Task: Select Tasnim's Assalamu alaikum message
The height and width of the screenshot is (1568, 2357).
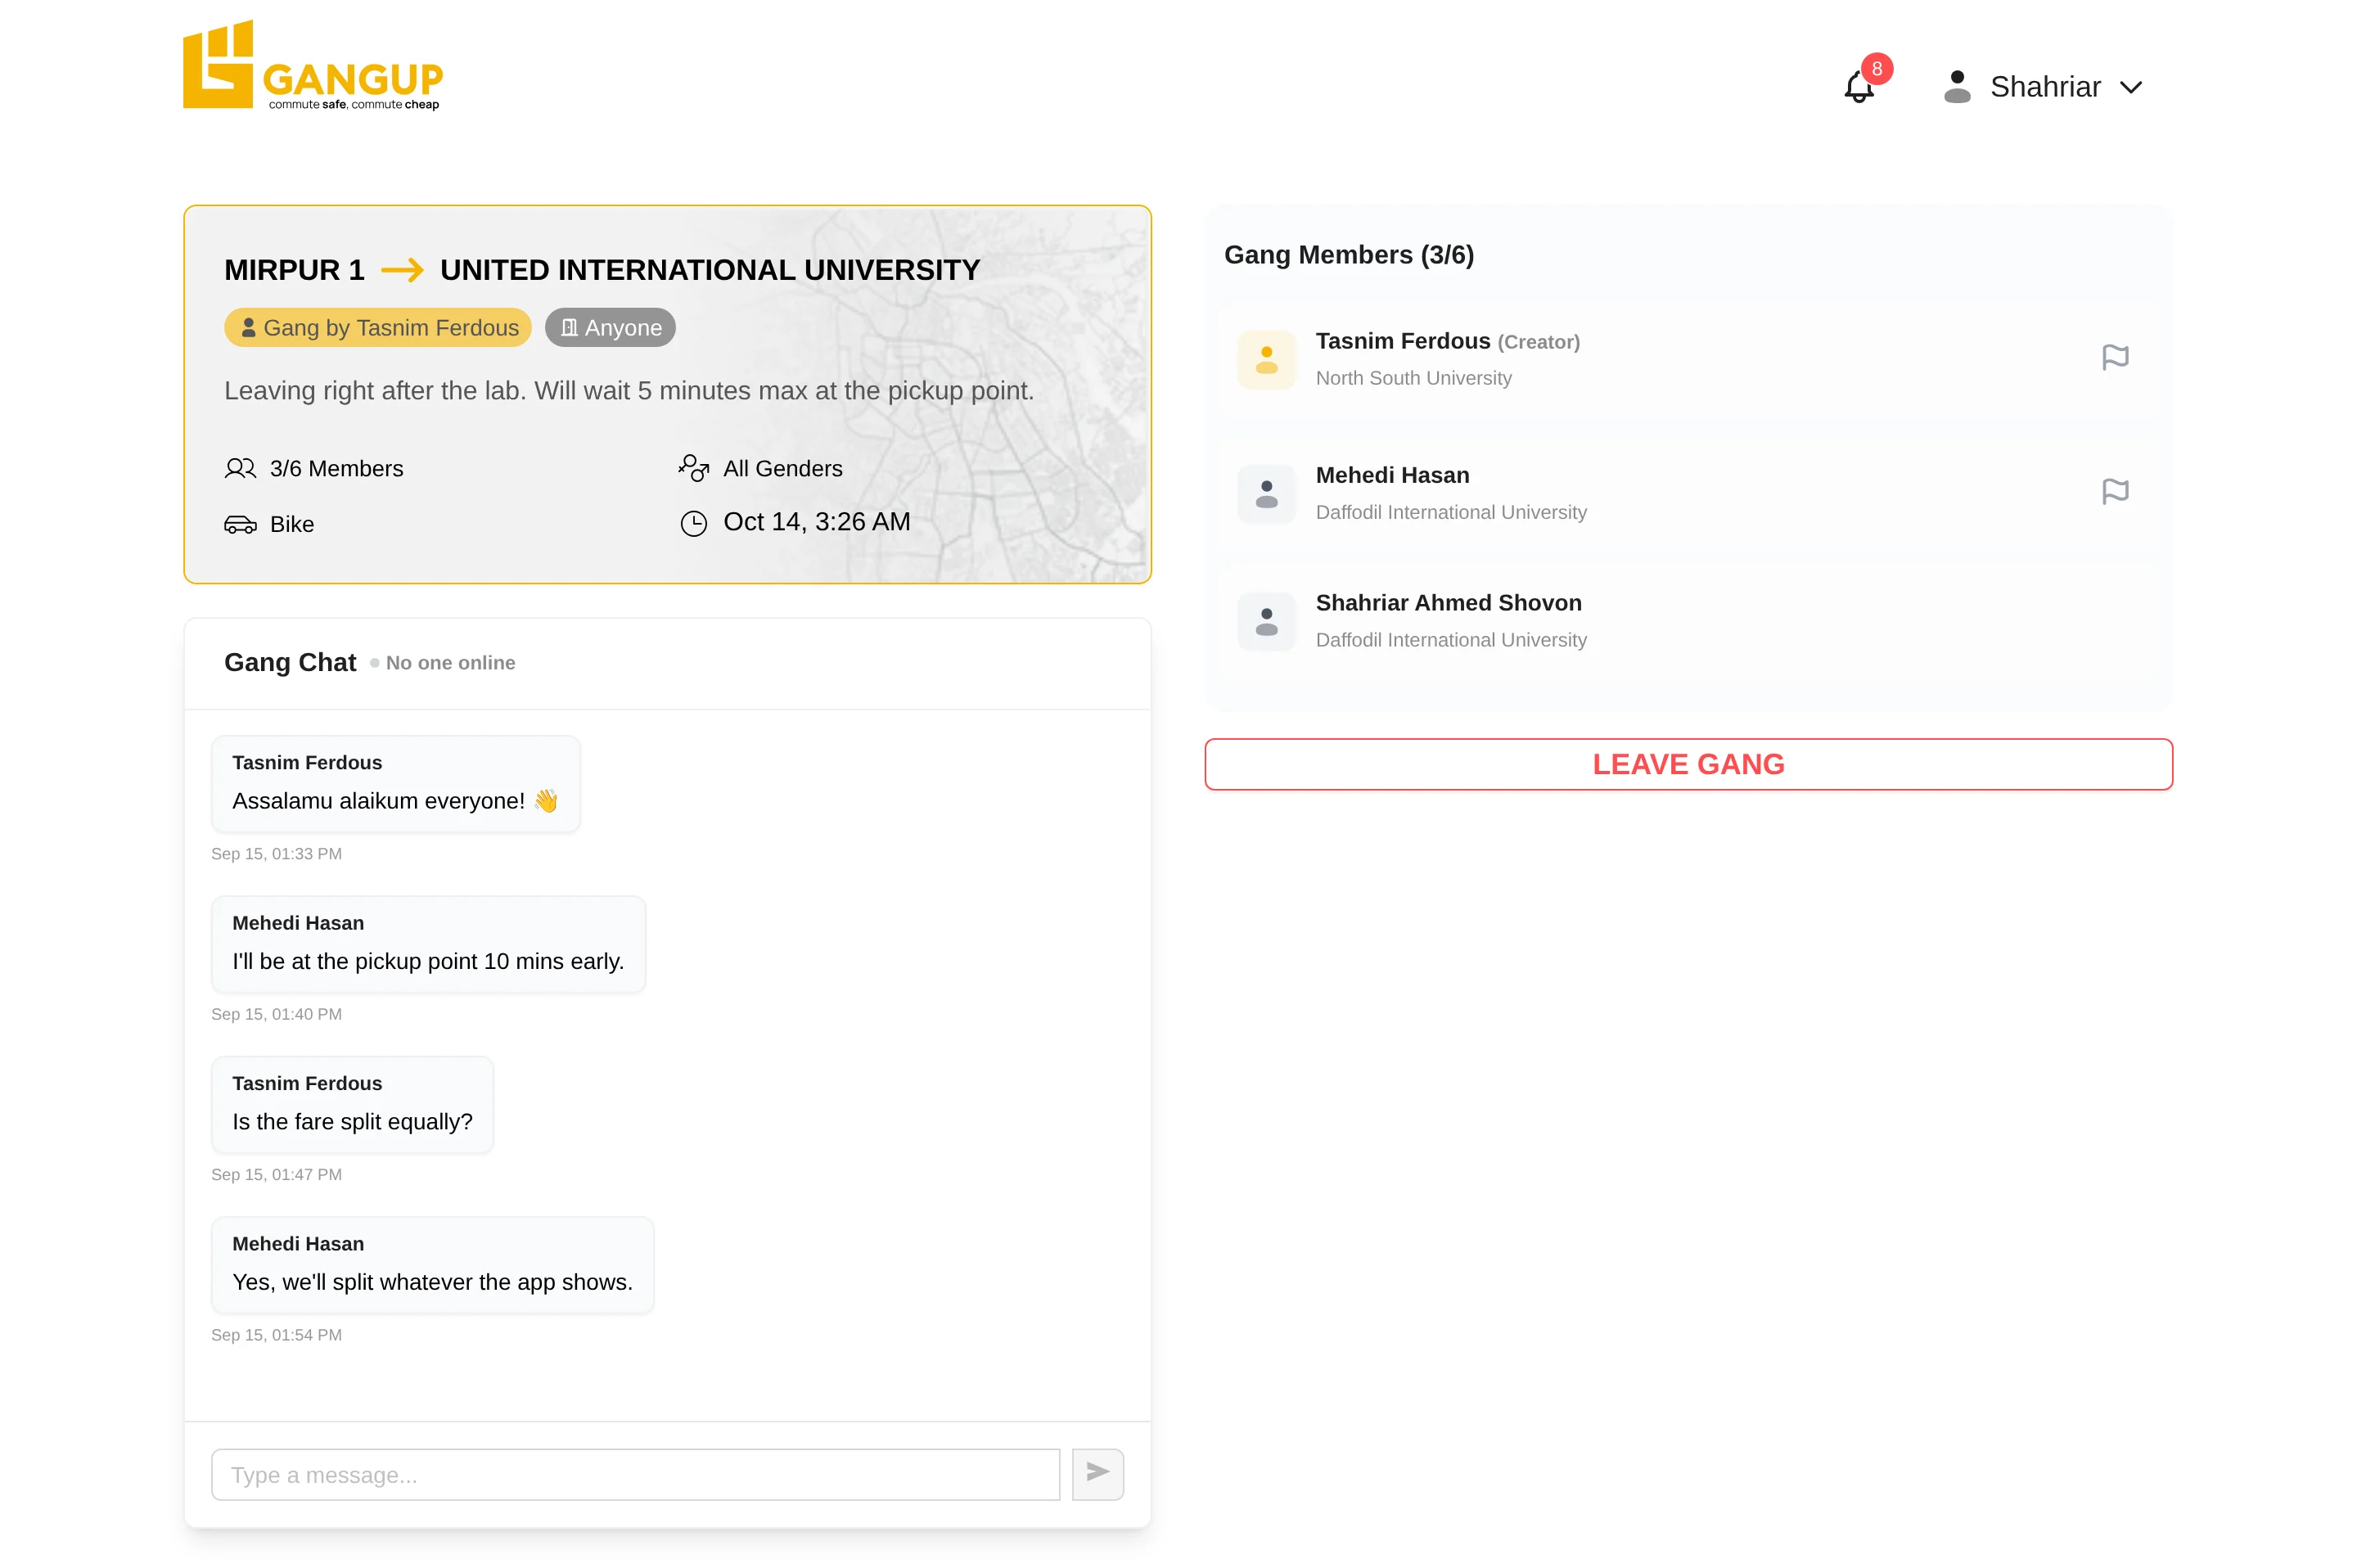Action: pos(396,783)
